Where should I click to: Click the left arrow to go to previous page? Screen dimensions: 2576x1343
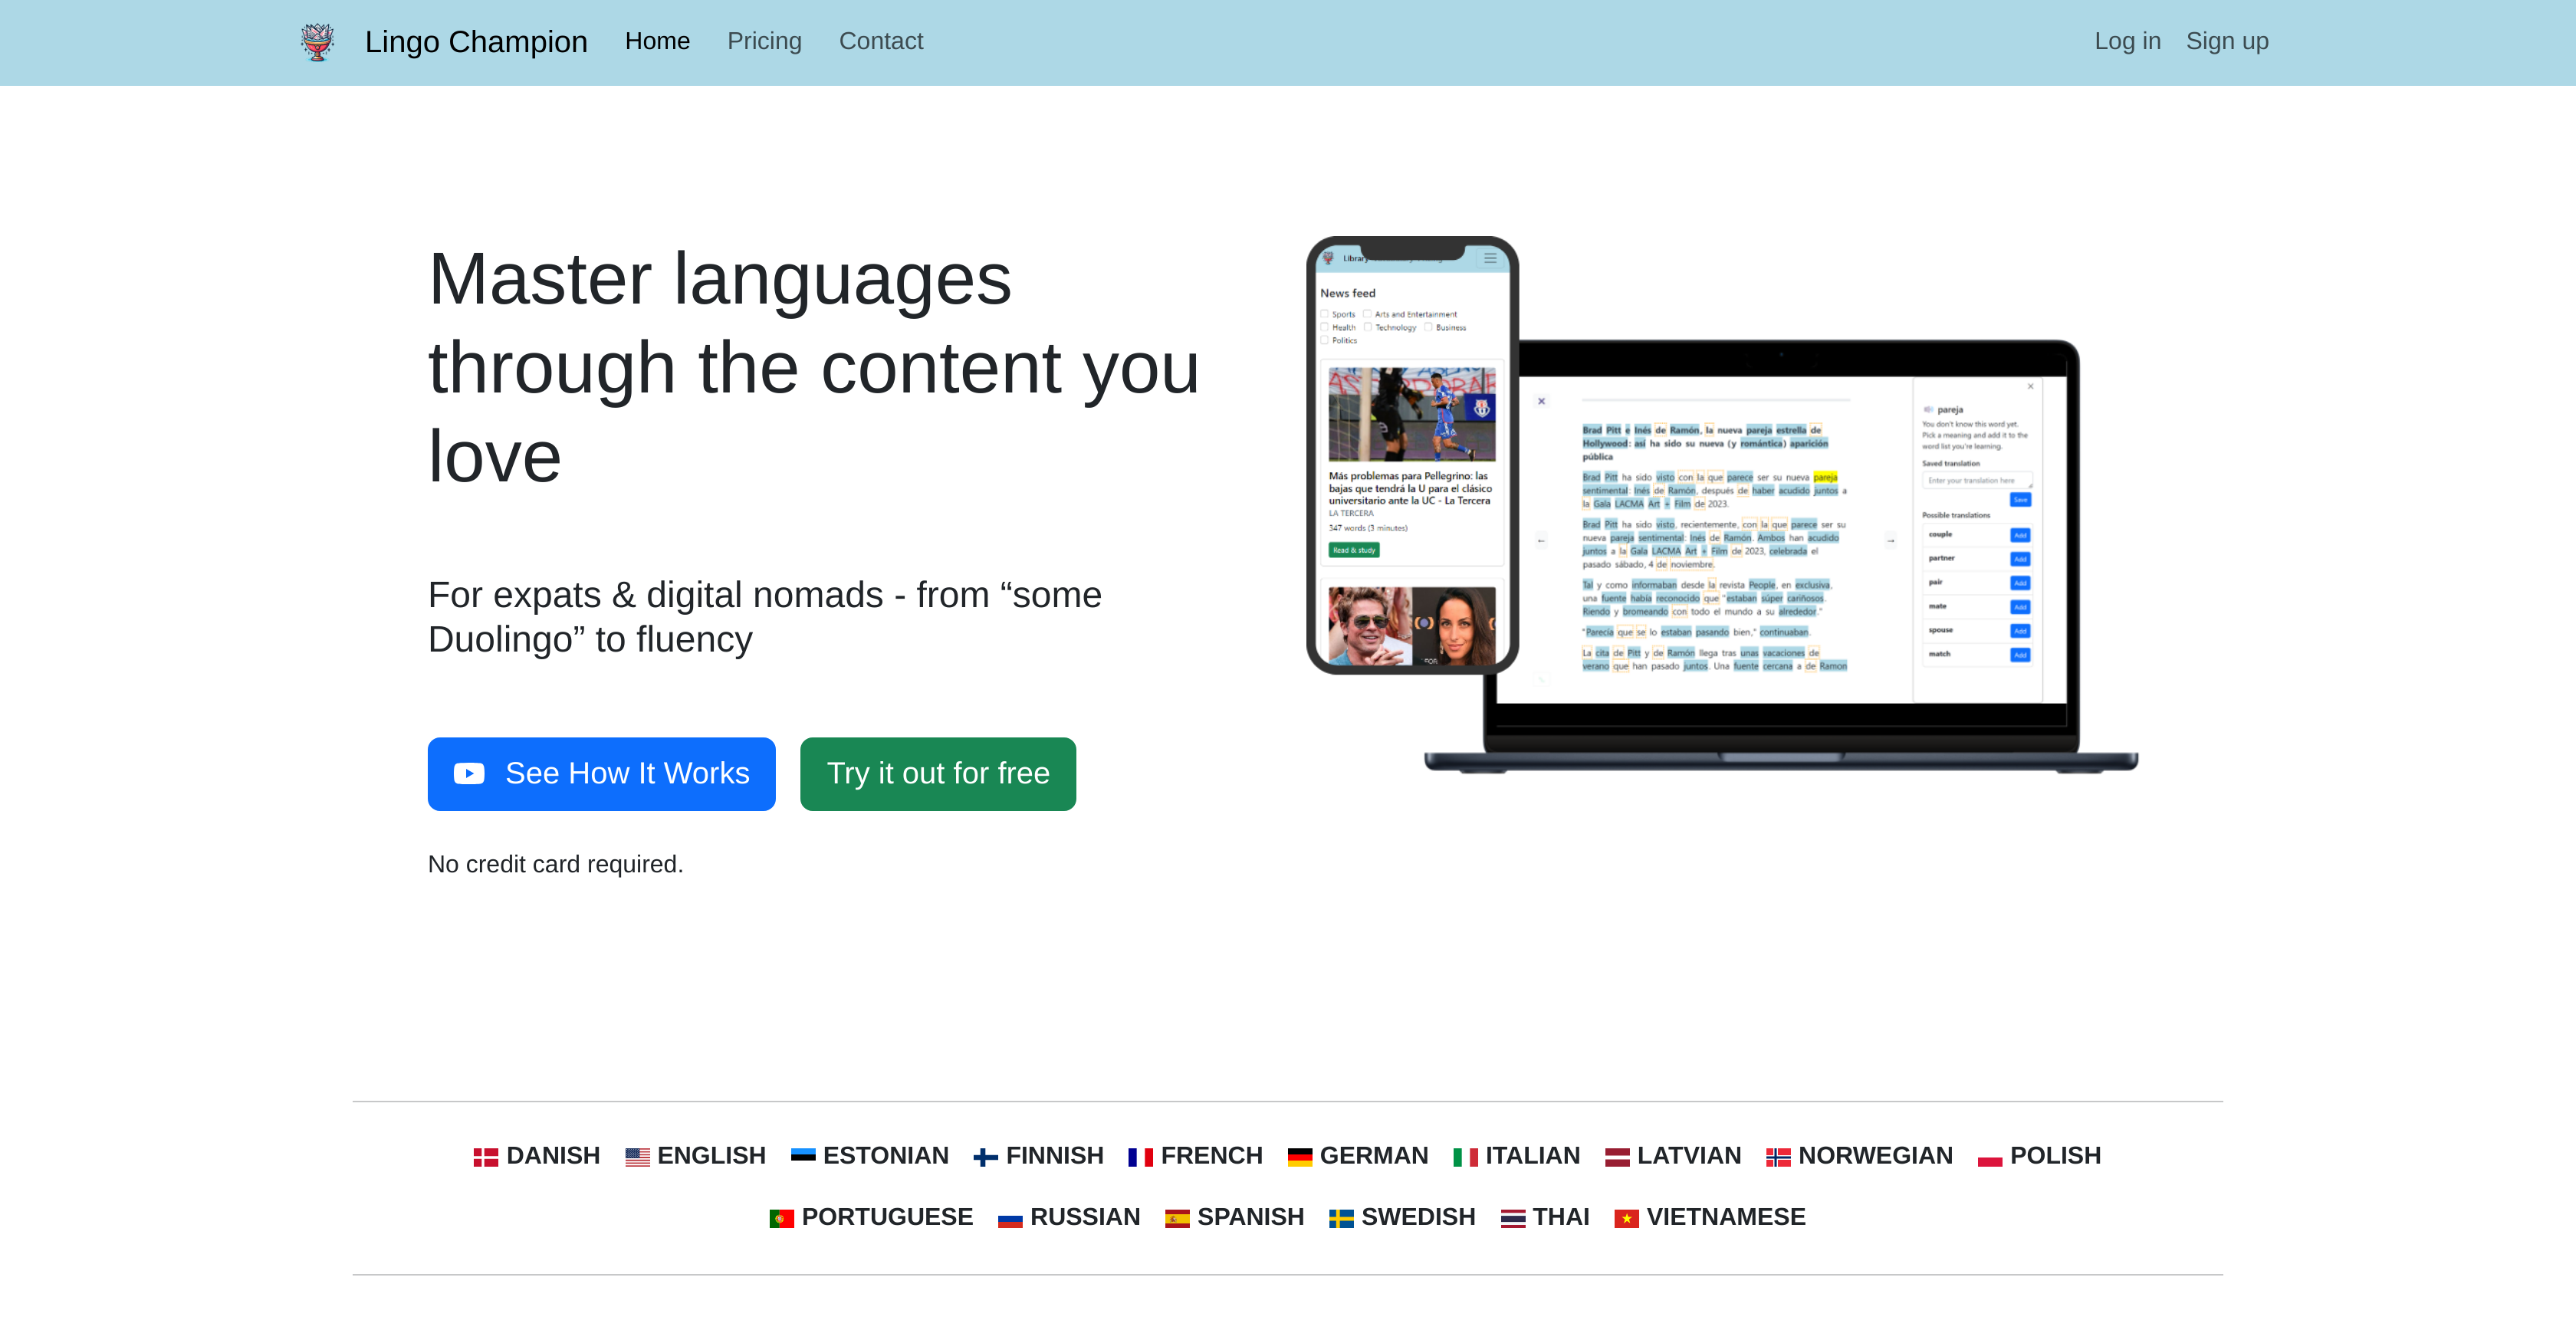[1542, 542]
